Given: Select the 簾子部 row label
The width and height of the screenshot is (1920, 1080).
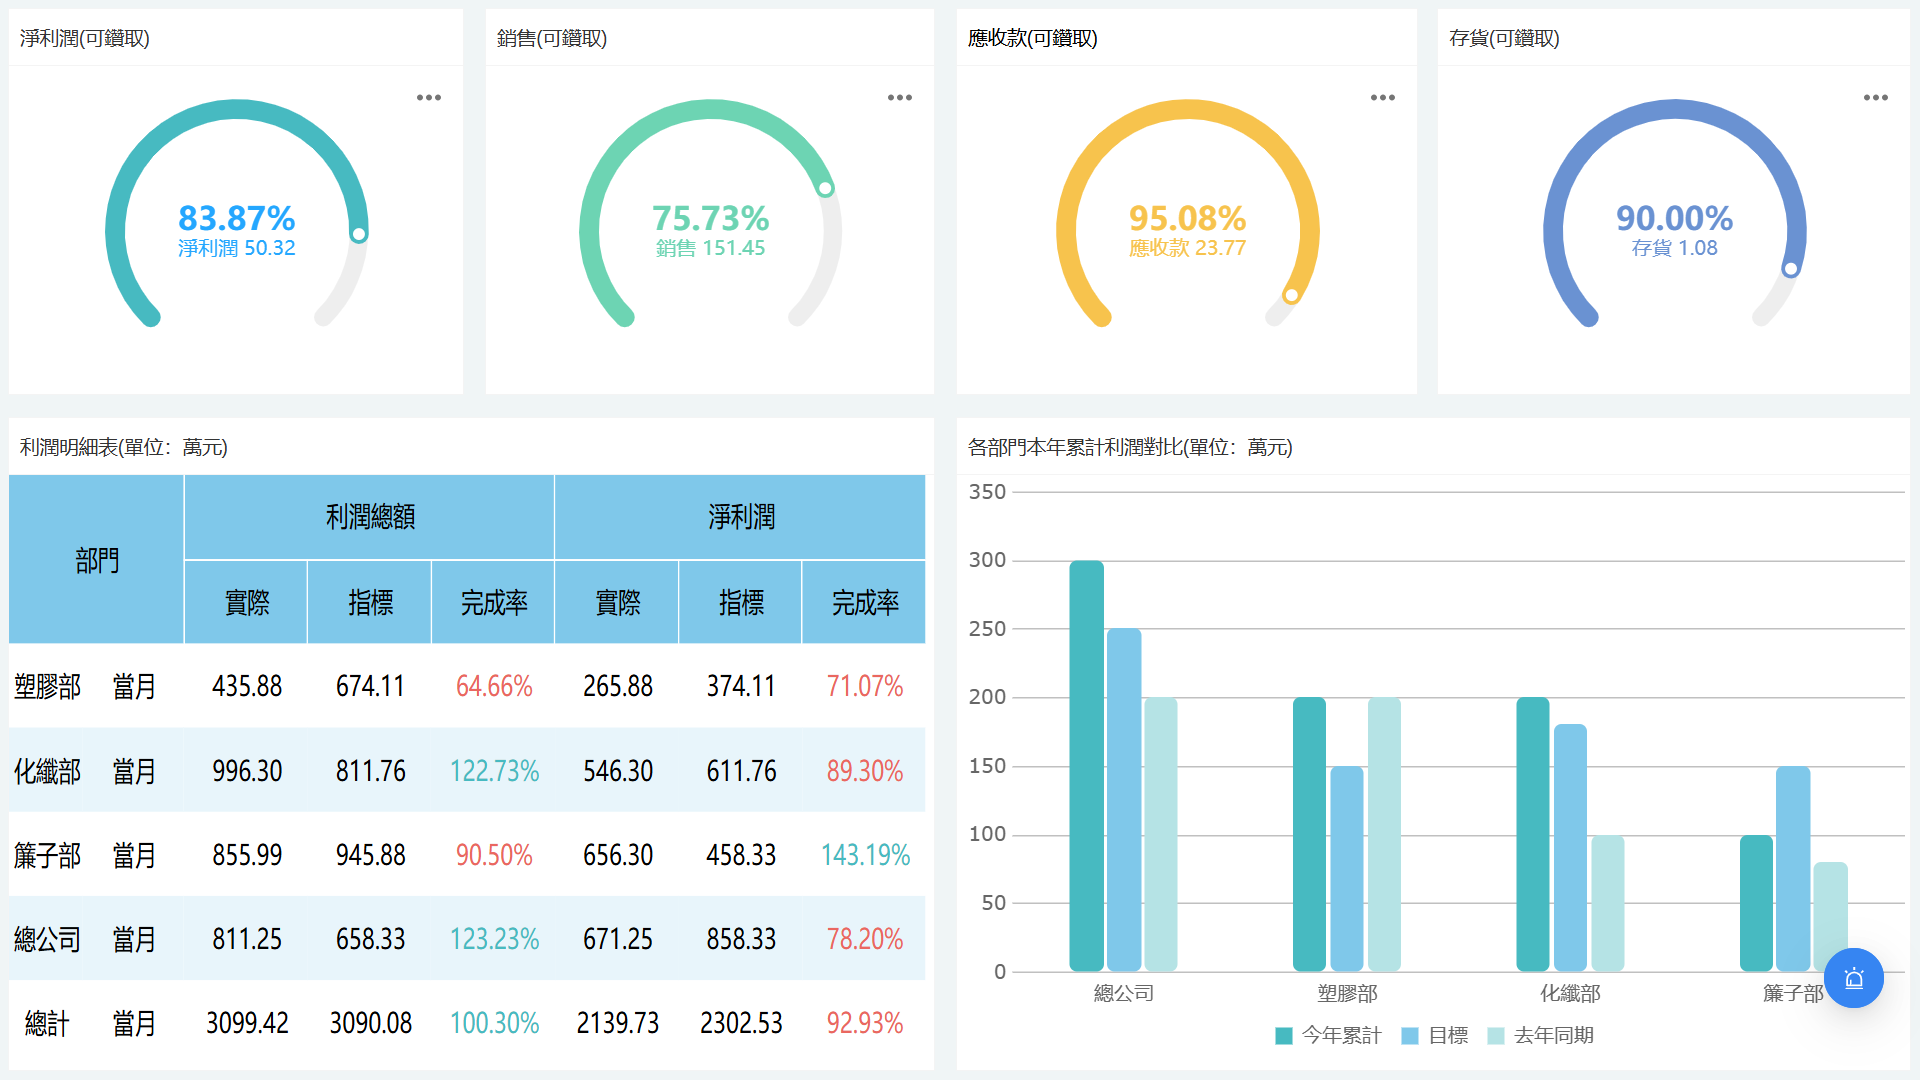Looking at the screenshot, I should tap(47, 855).
